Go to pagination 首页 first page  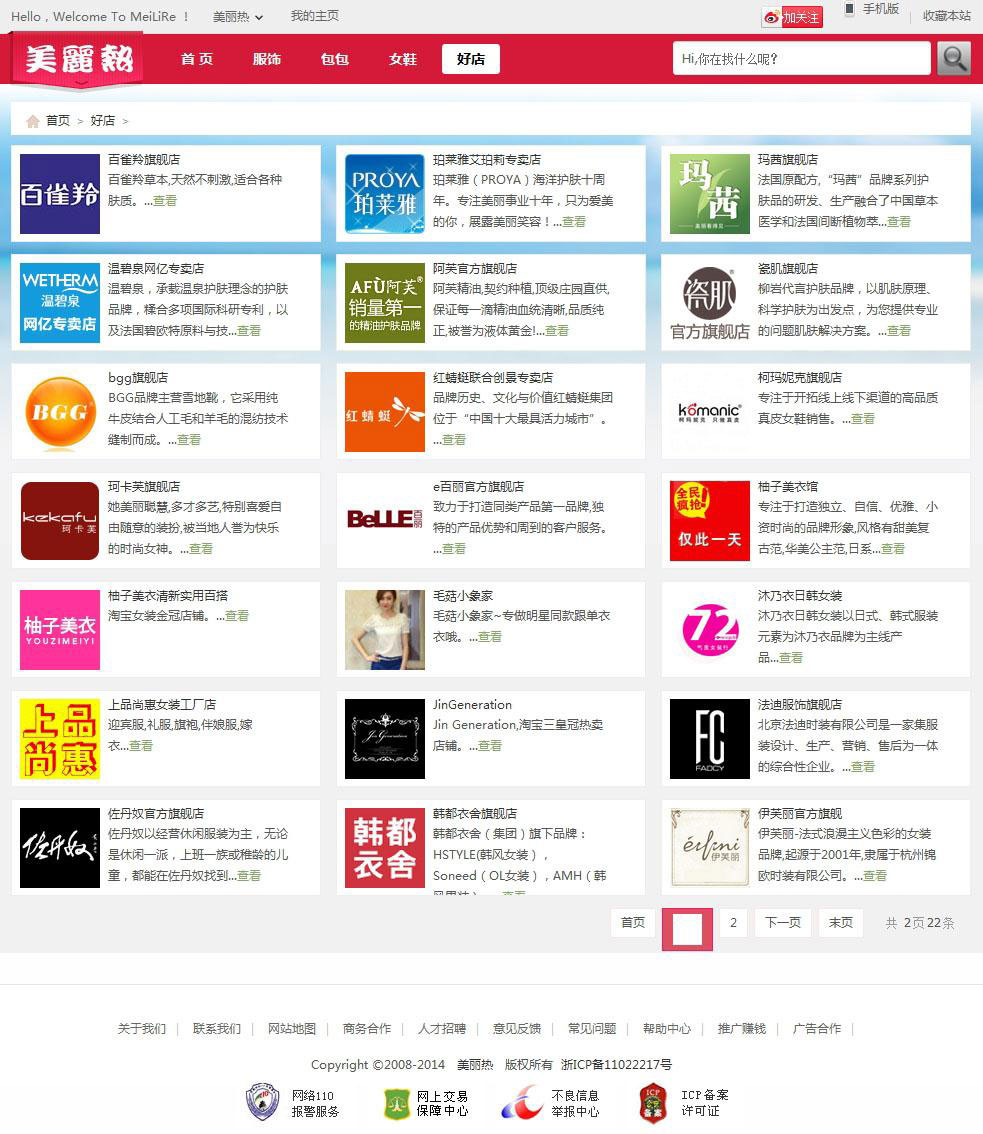click(633, 923)
